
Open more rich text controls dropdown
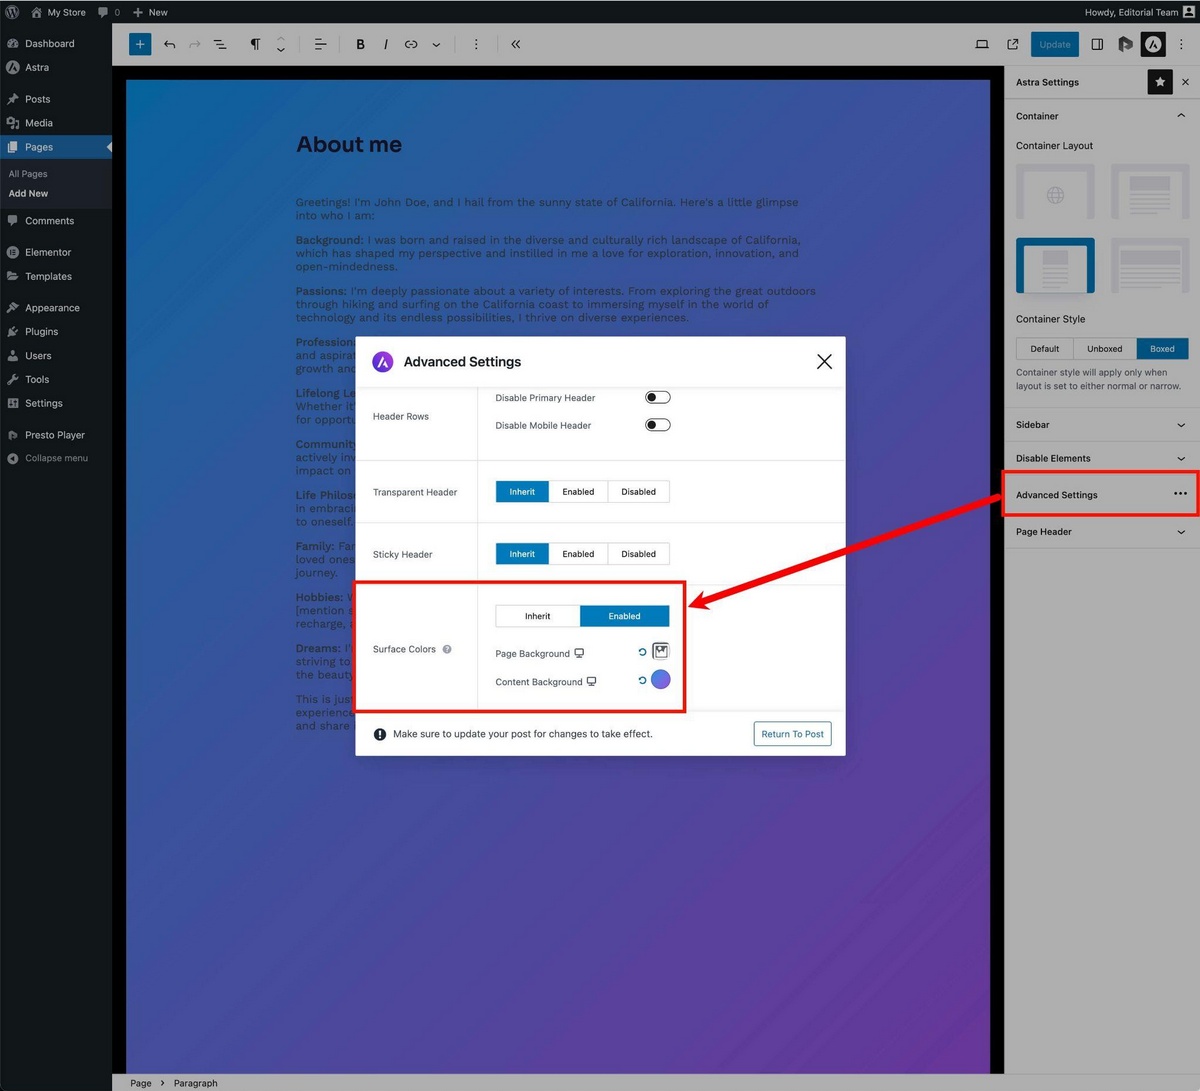coord(436,44)
